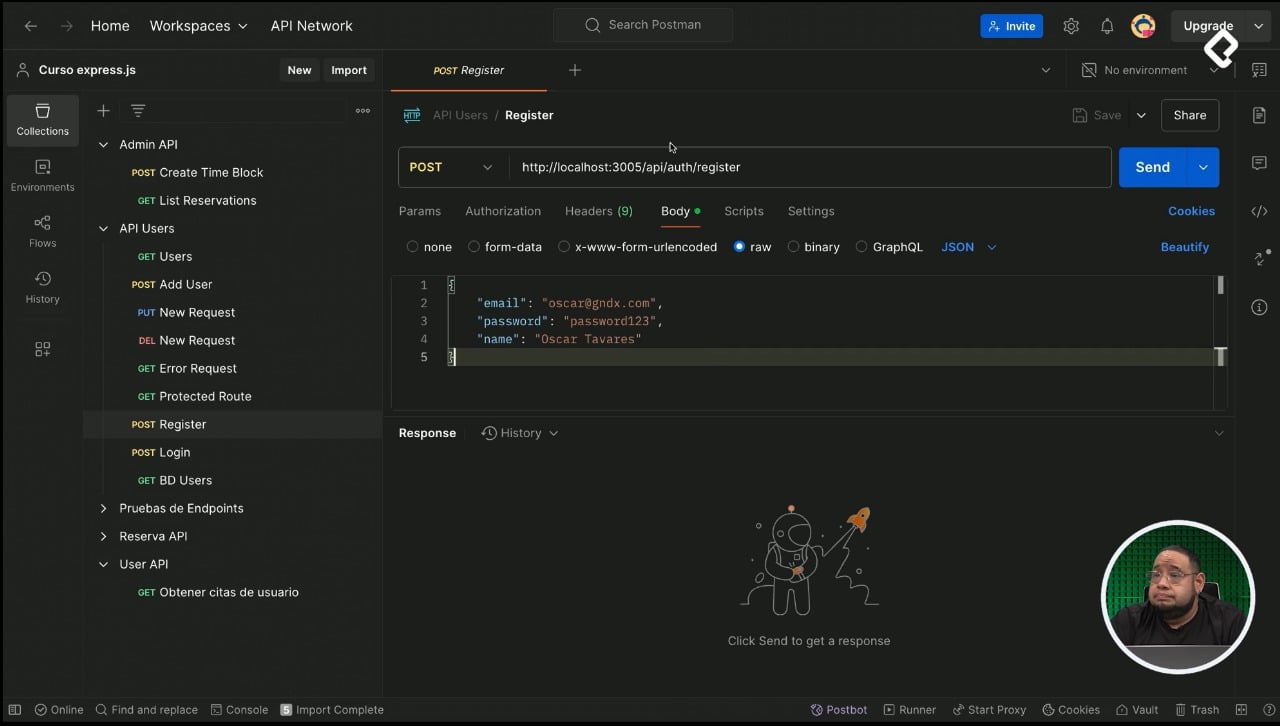Click the plus icon to create a collection
Viewport: 1280px width, 726px height.
[103, 111]
